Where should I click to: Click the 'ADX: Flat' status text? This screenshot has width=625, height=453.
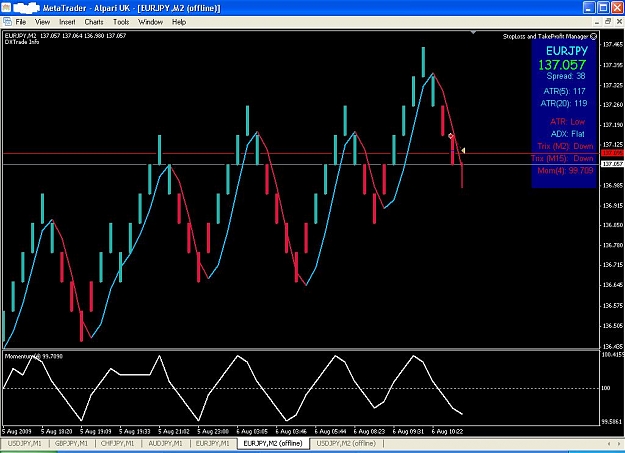coord(568,134)
